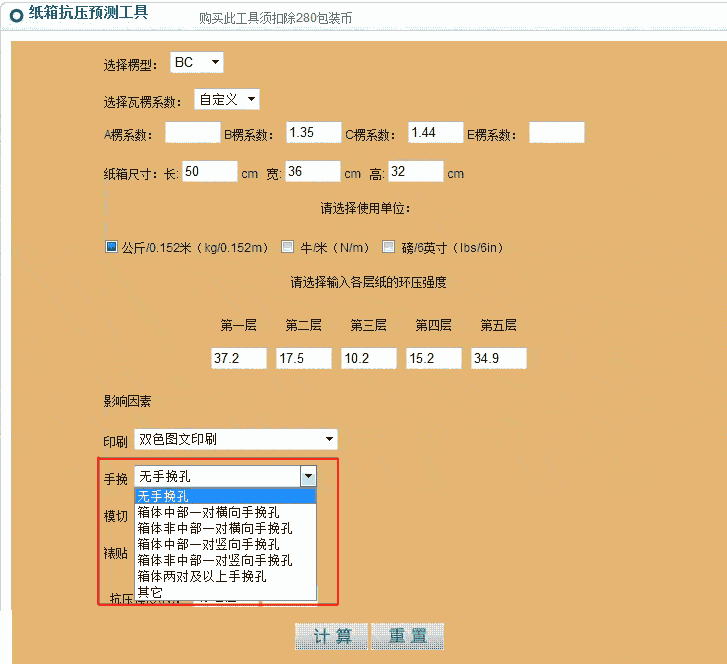The image size is (727, 664).
Task: Open the 印刷 双色图文印刷 dropdown
Action: pyautogui.click(x=236, y=439)
